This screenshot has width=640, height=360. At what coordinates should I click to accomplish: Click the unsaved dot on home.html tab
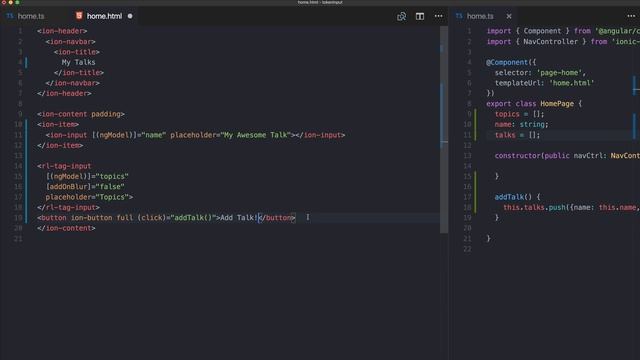click(x=130, y=16)
